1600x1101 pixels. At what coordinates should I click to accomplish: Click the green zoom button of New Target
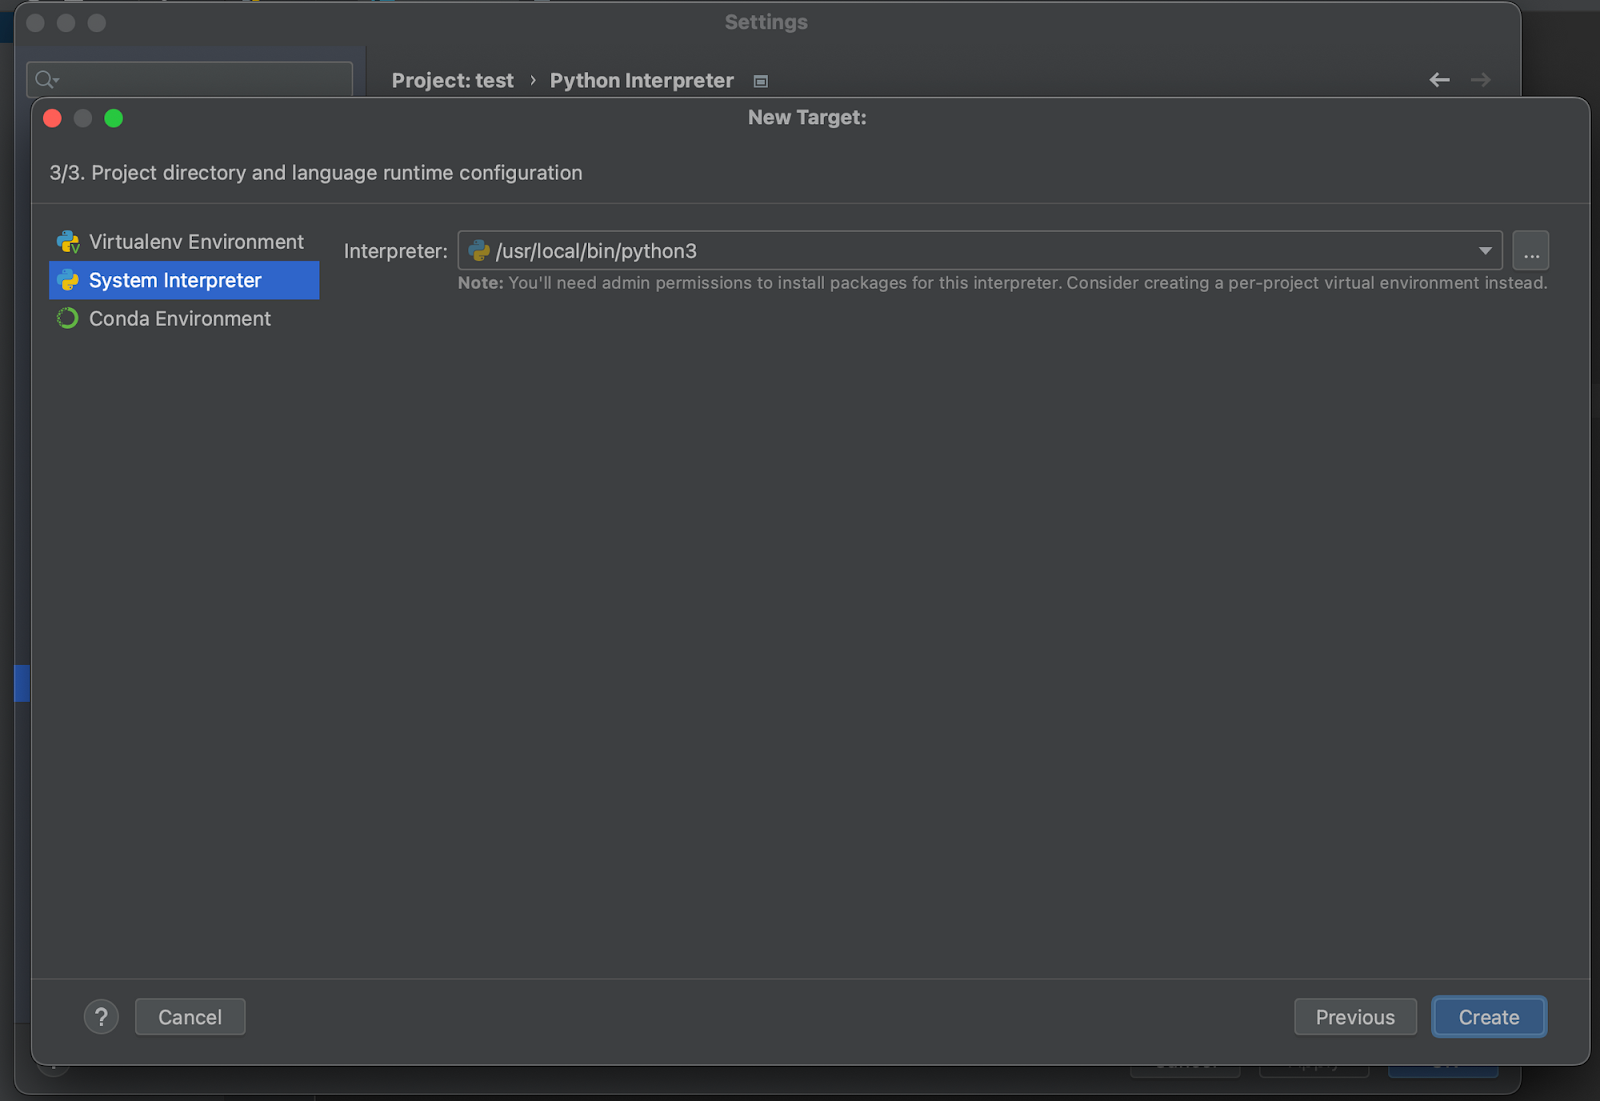tap(114, 119)
